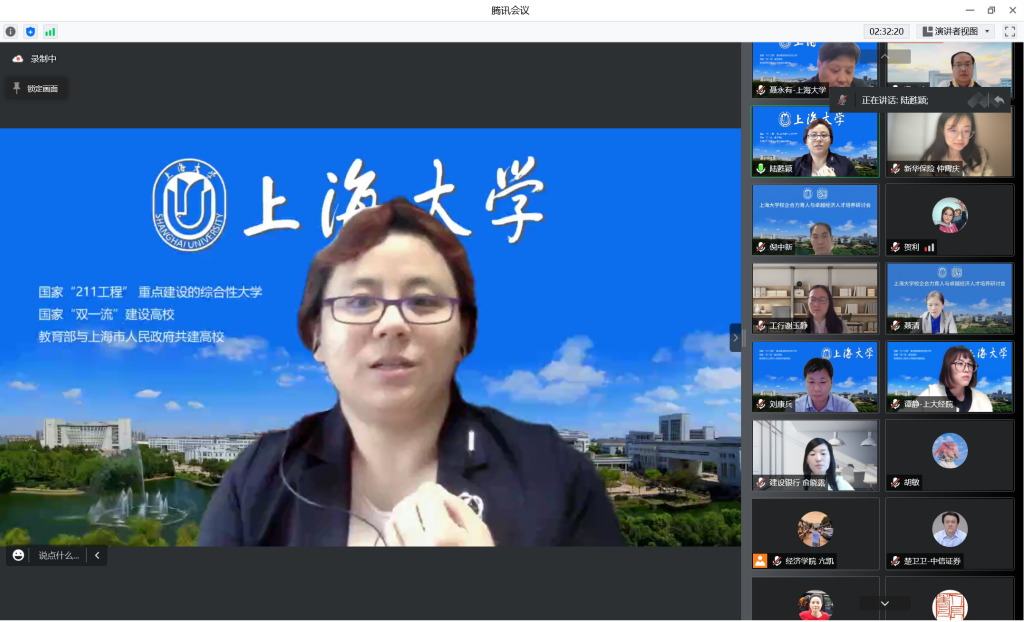
Task: Click the main speaker video of 陆甦颖
Action: [x=370, y=337]
